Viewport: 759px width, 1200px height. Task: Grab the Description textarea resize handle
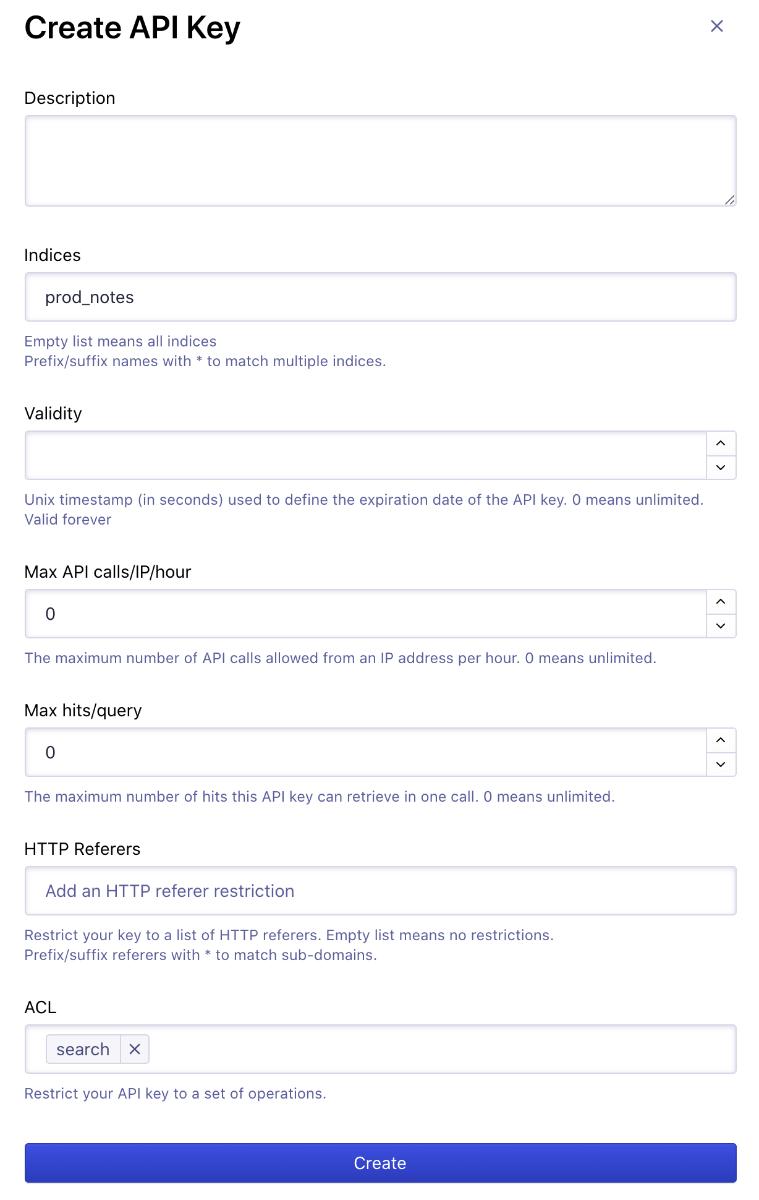(x=729, y=199)
